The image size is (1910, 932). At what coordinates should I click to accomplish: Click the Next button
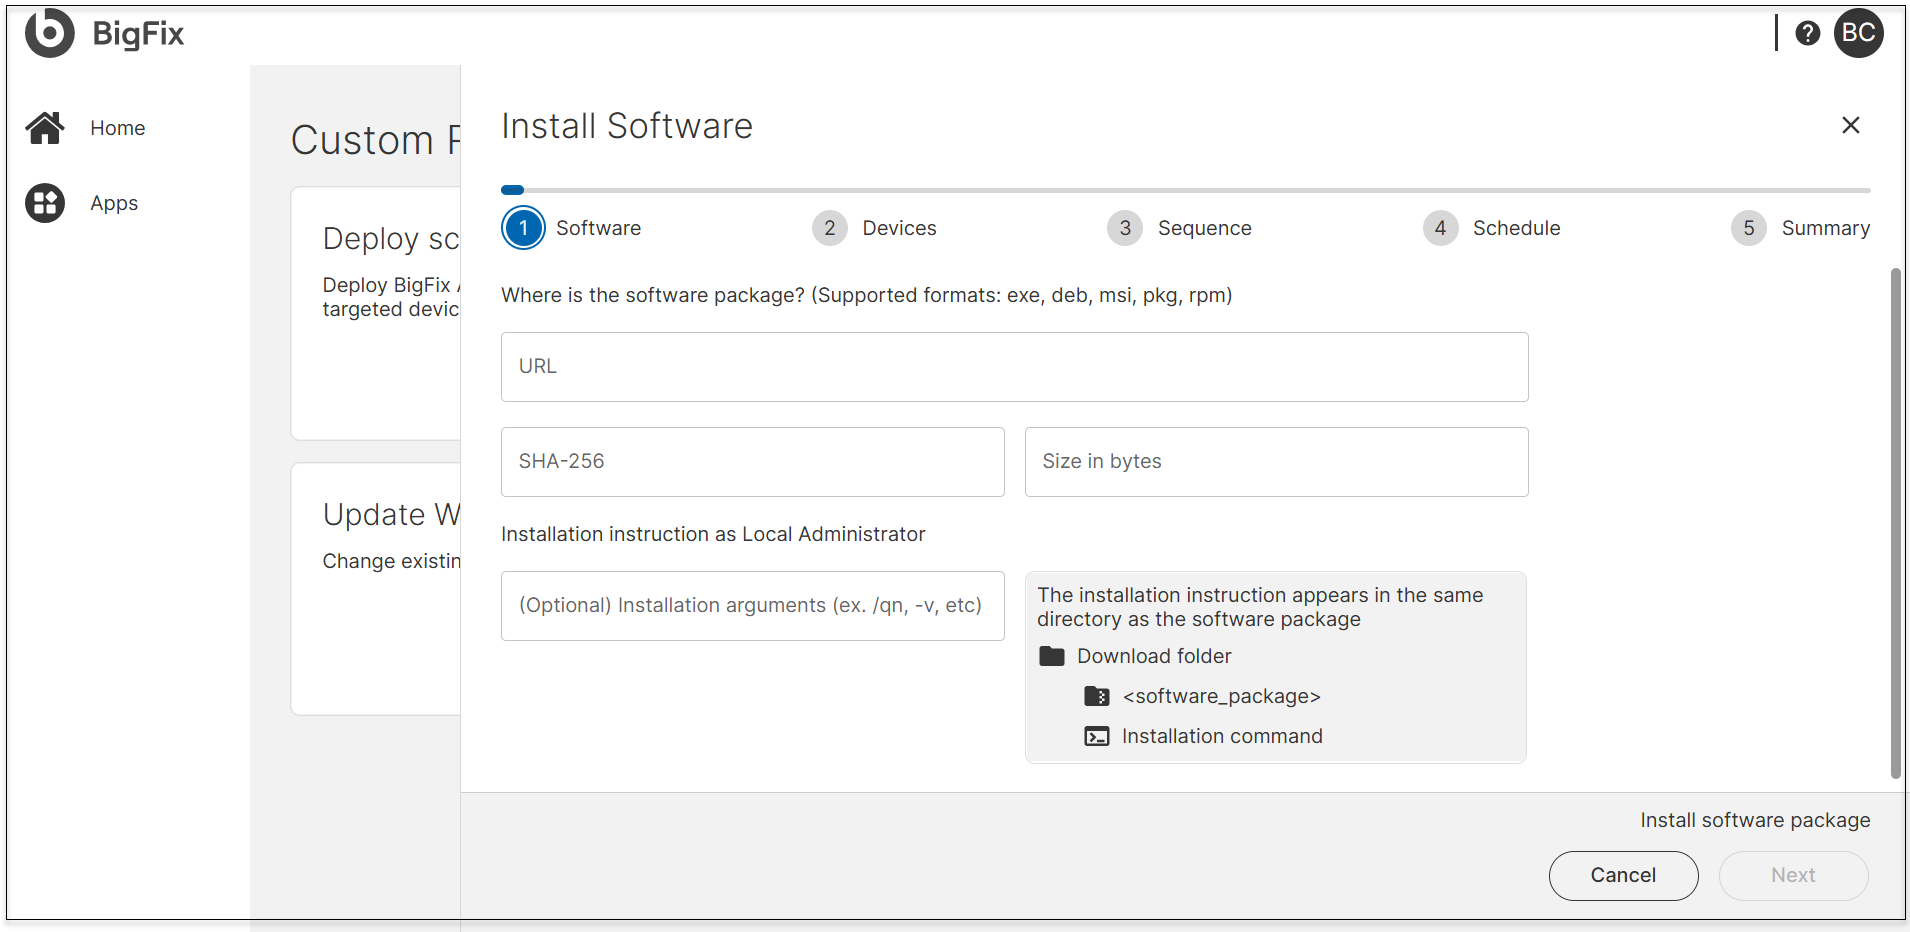coord(1793,875)
